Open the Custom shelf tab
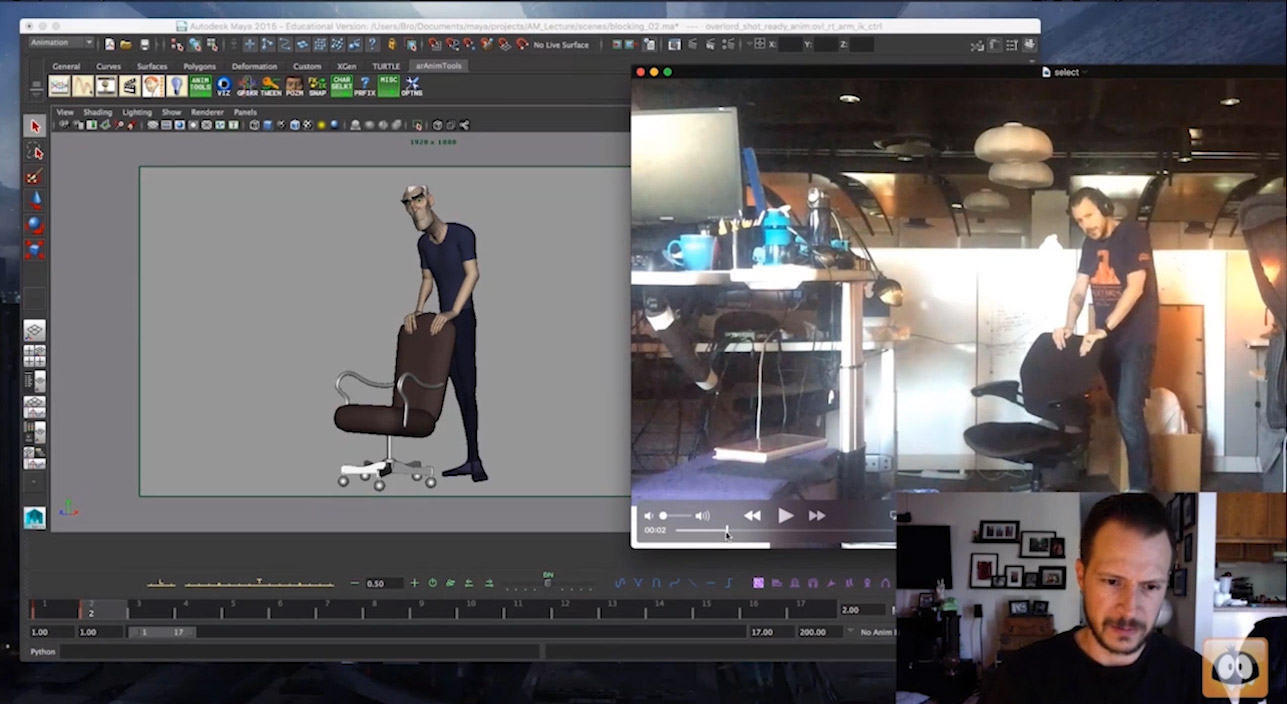 307,66
